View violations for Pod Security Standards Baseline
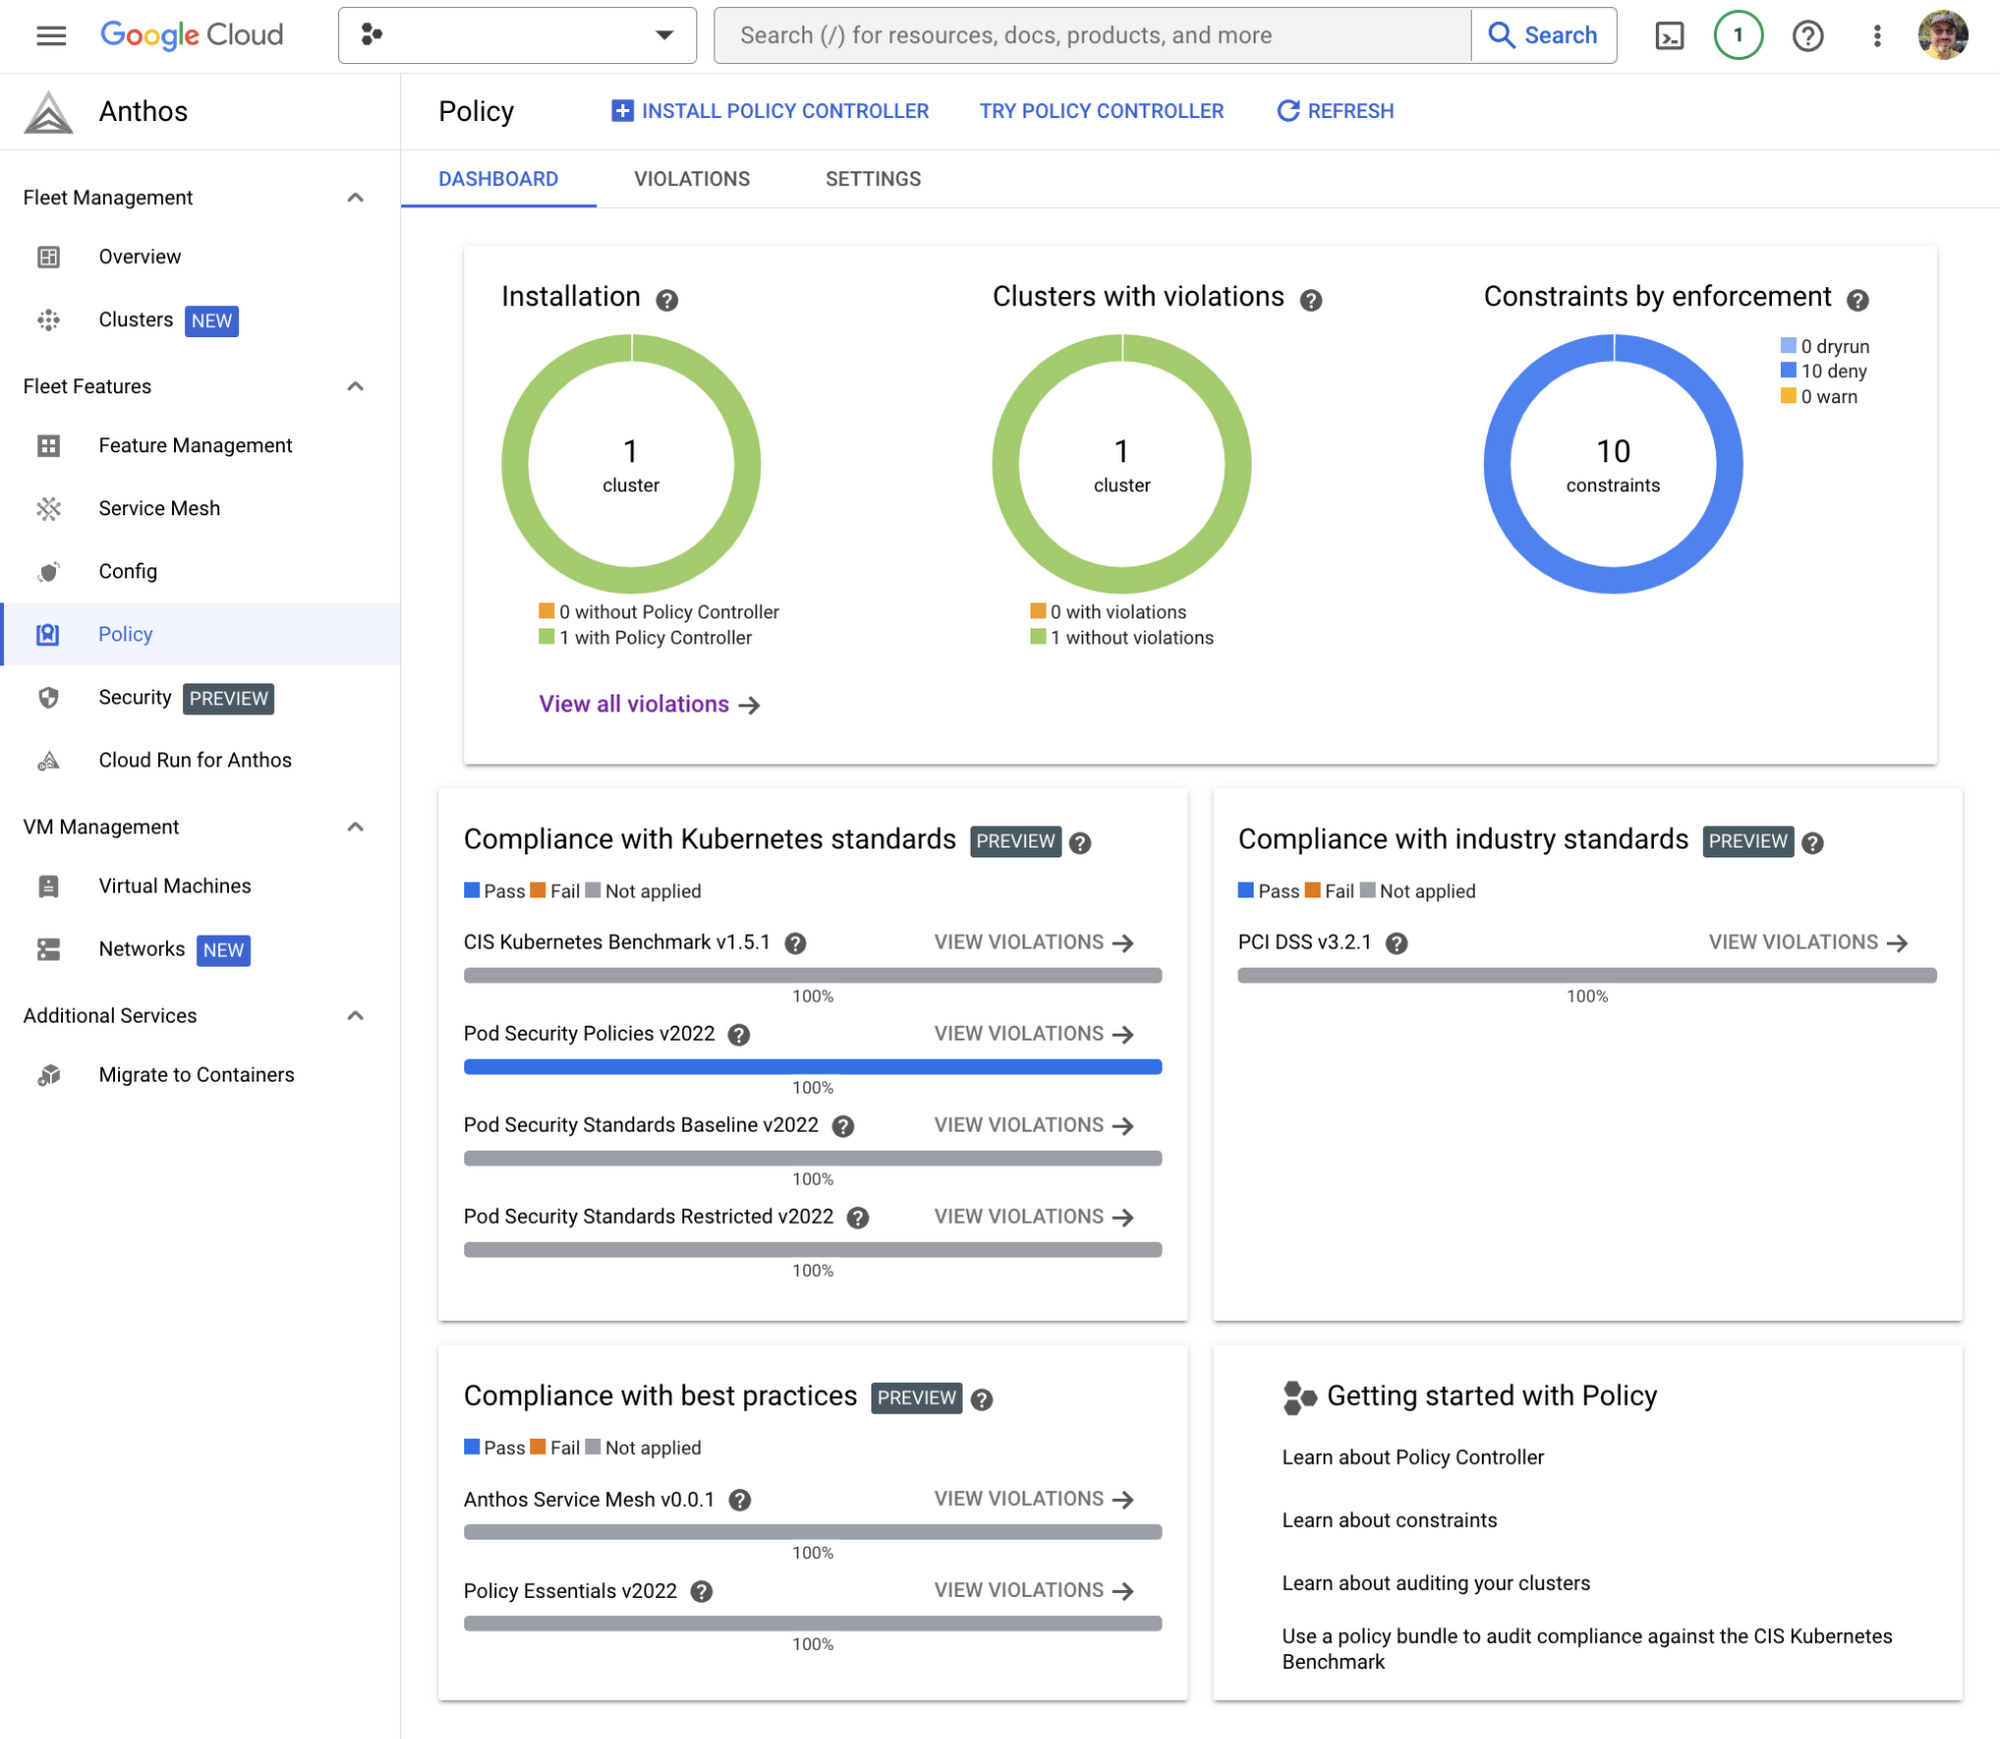This screenshot has height=1739, width=2000. (x=1033, y=1126)
